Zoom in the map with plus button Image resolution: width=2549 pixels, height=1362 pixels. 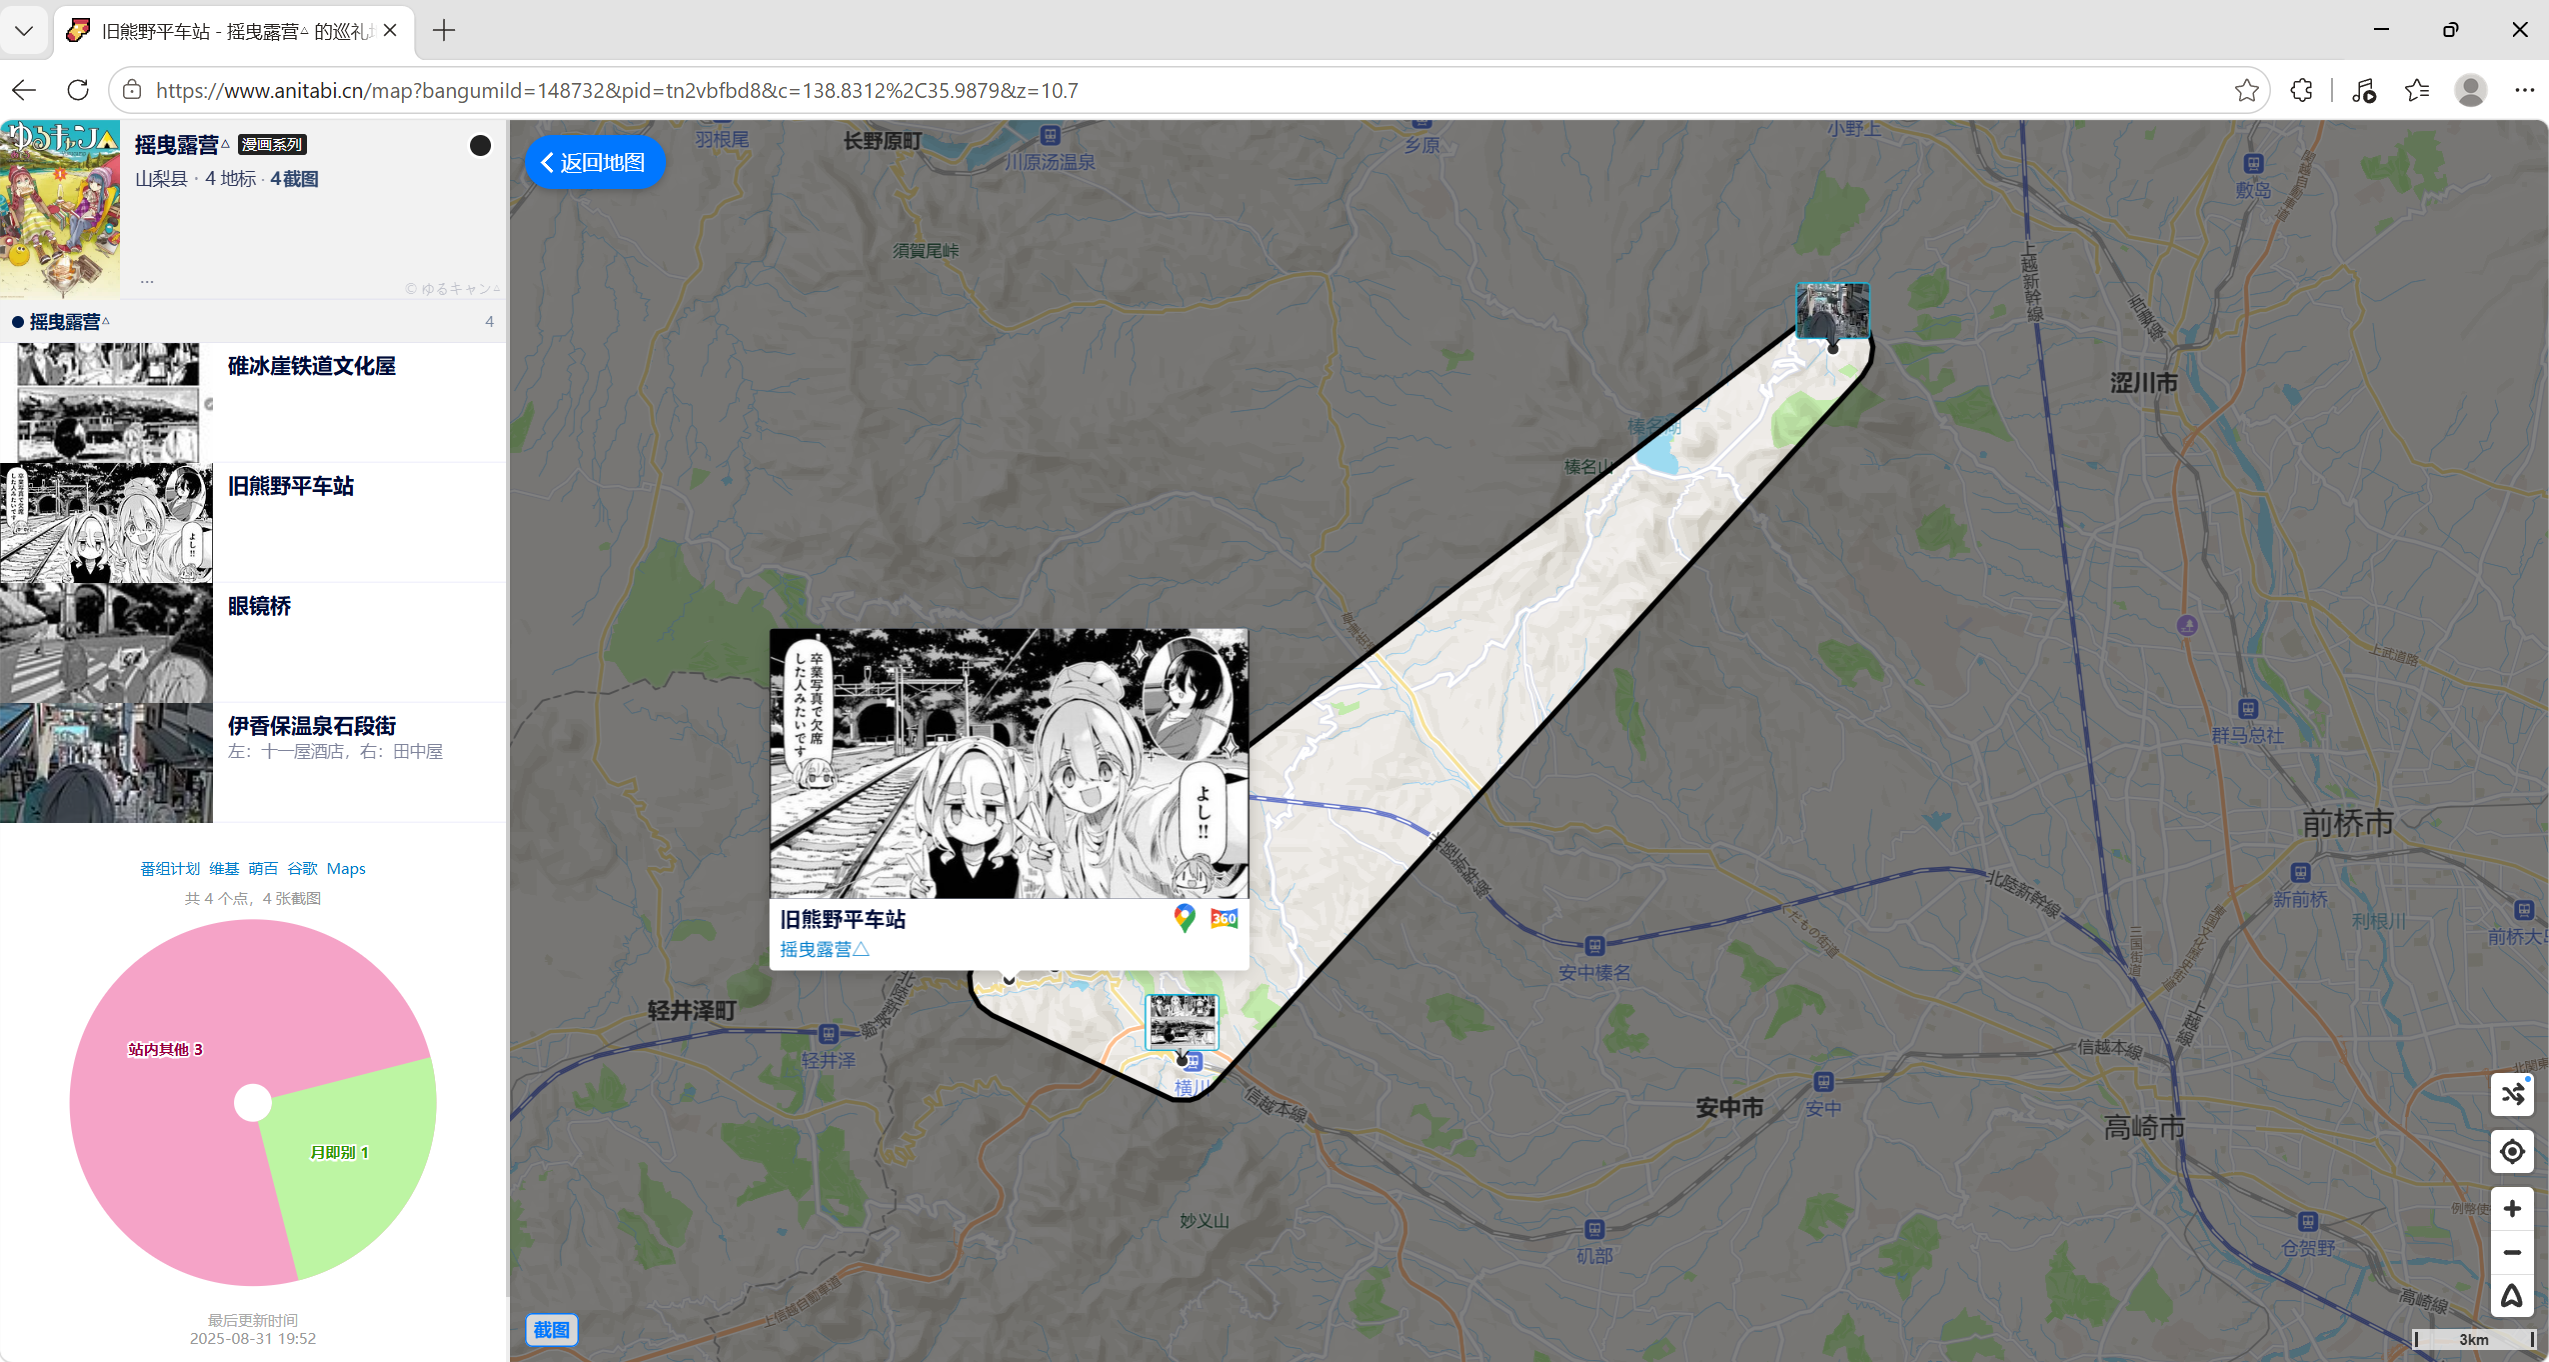[x=2512, y=1209]
